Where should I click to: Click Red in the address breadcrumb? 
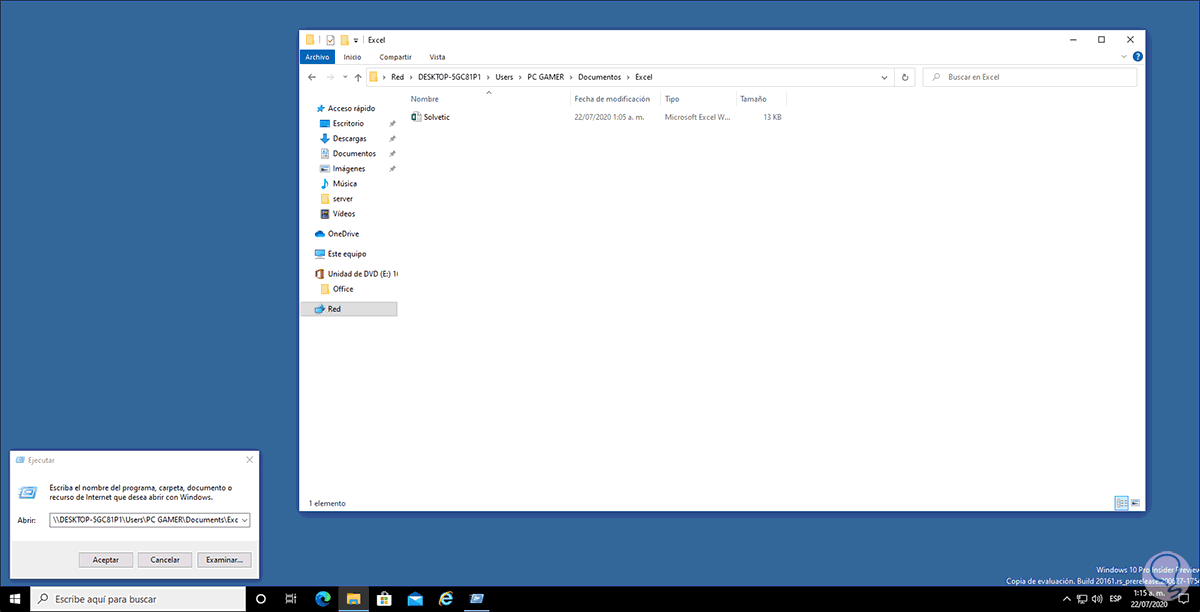[x=397, y=77]
